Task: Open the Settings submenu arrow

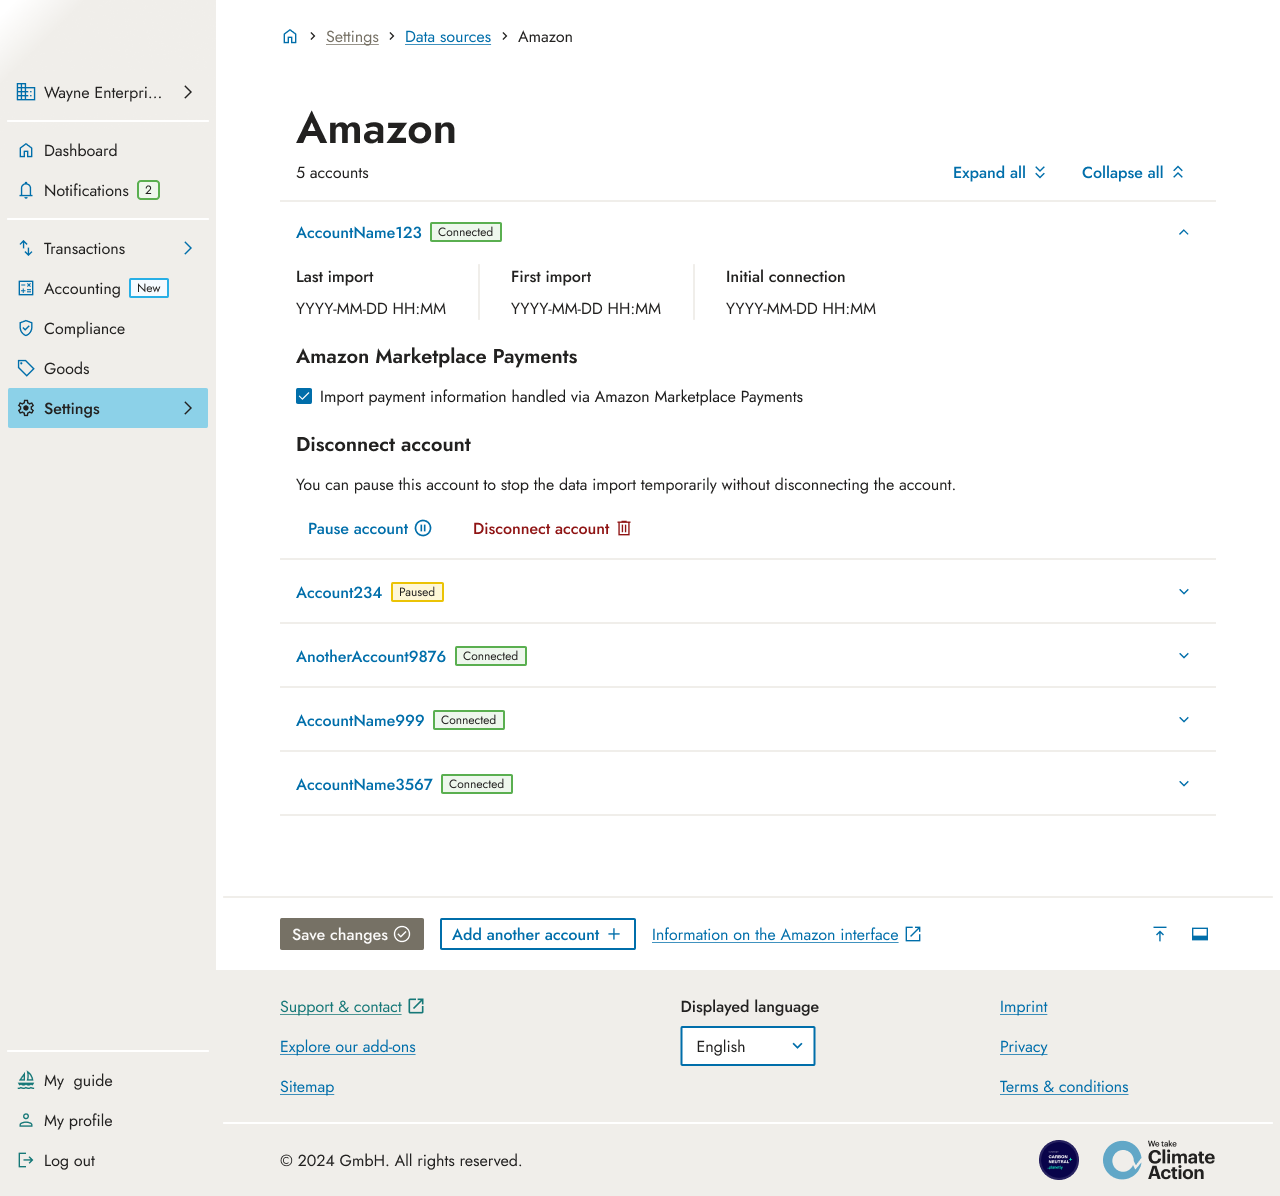Action: click(x=188, y=408)
